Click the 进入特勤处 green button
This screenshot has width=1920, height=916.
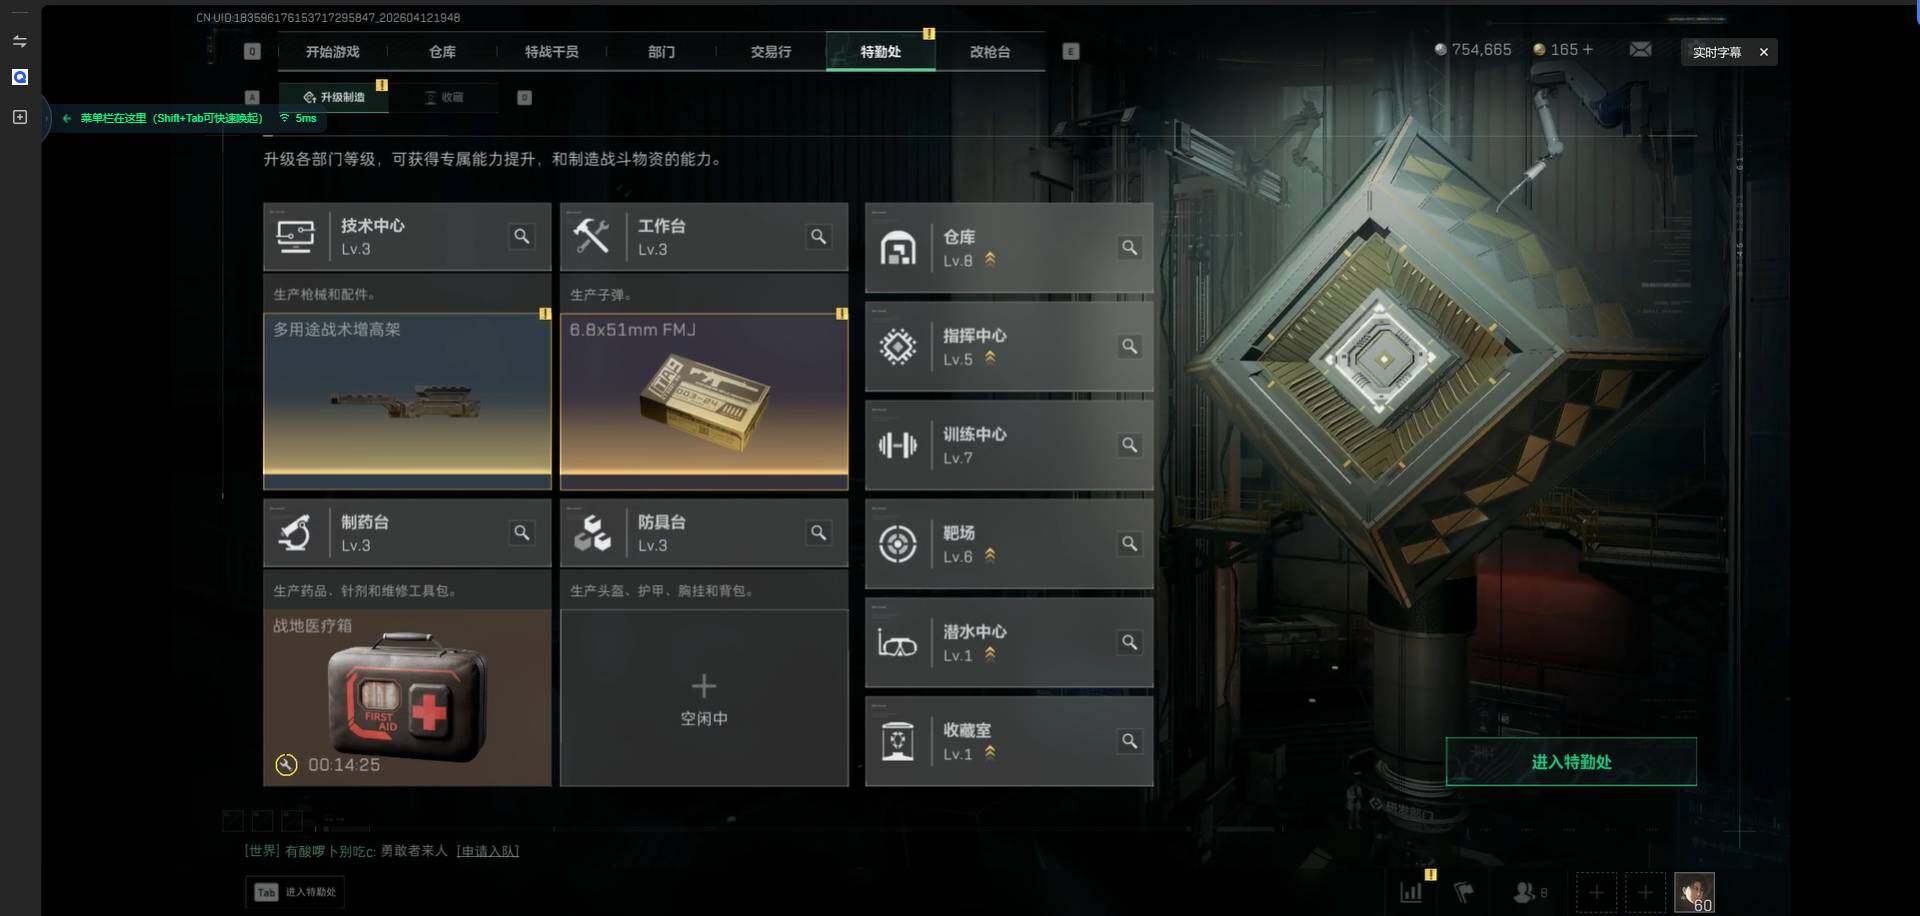tap(1571, 762)
